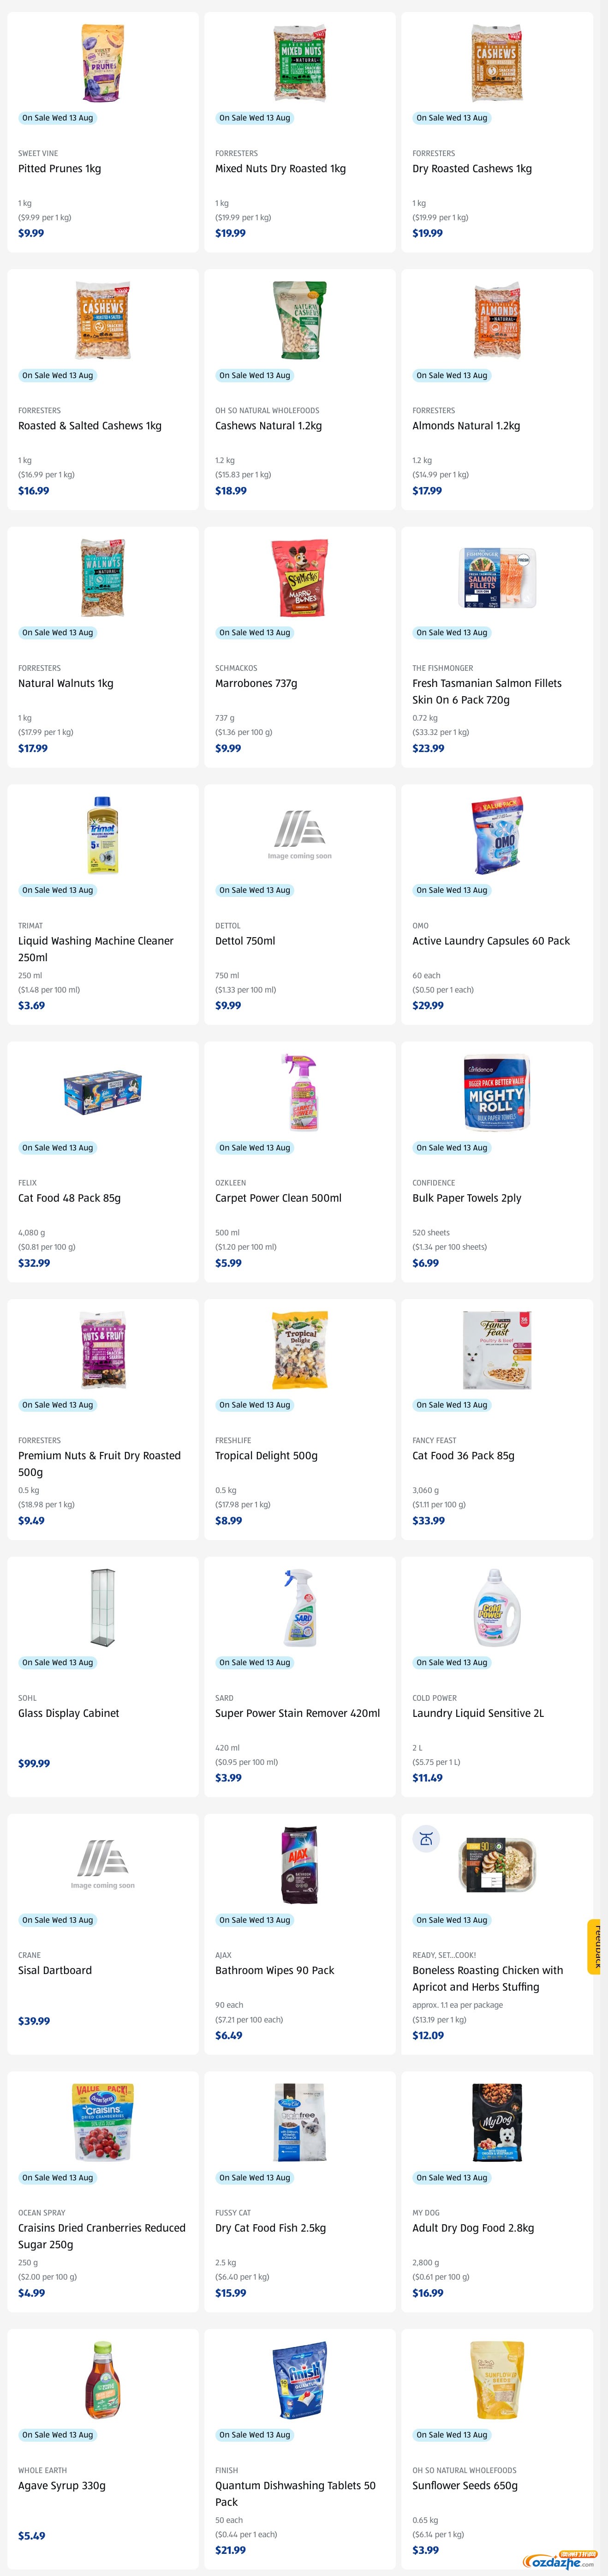The height and width of the screenshot is (2576, 608).
Task: Click Almonds Natural 1.2kg product title
Action: [466, 426]
